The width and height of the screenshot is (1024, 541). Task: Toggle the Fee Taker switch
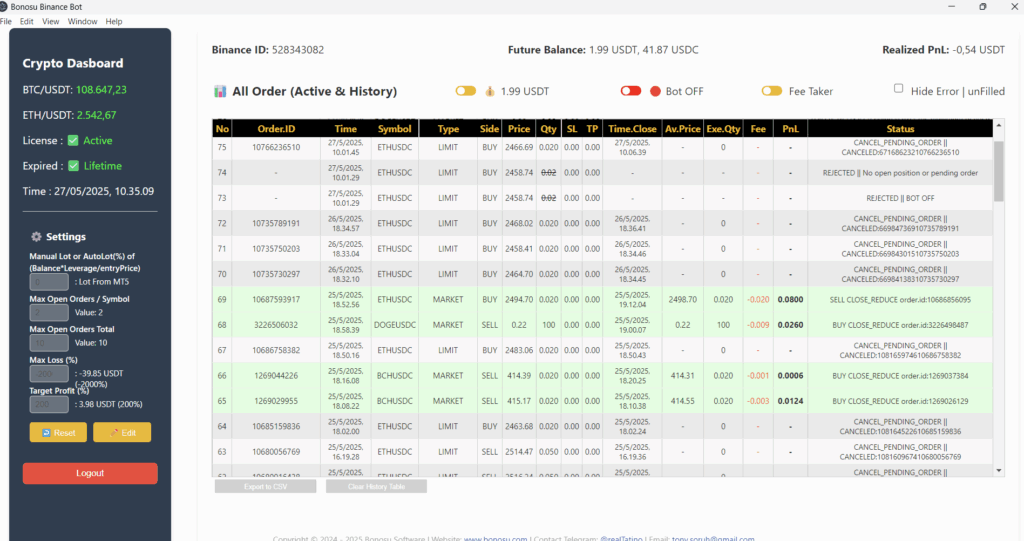coord(772,91)
